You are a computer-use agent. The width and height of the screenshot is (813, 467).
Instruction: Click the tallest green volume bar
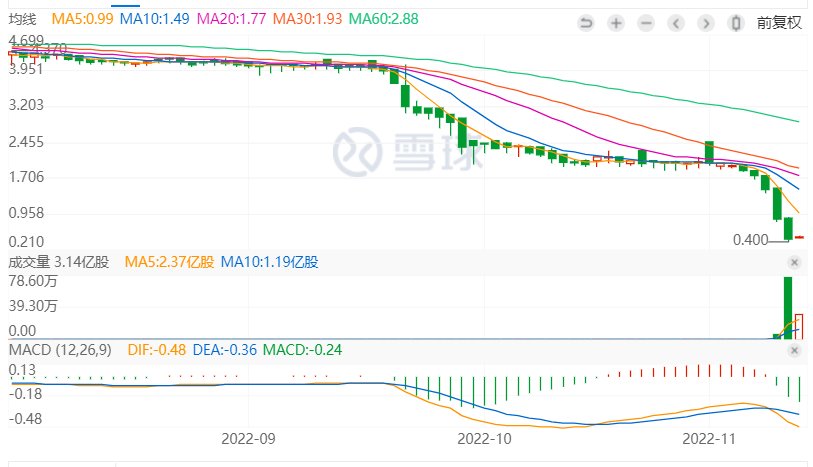click(x=788, y=308)
